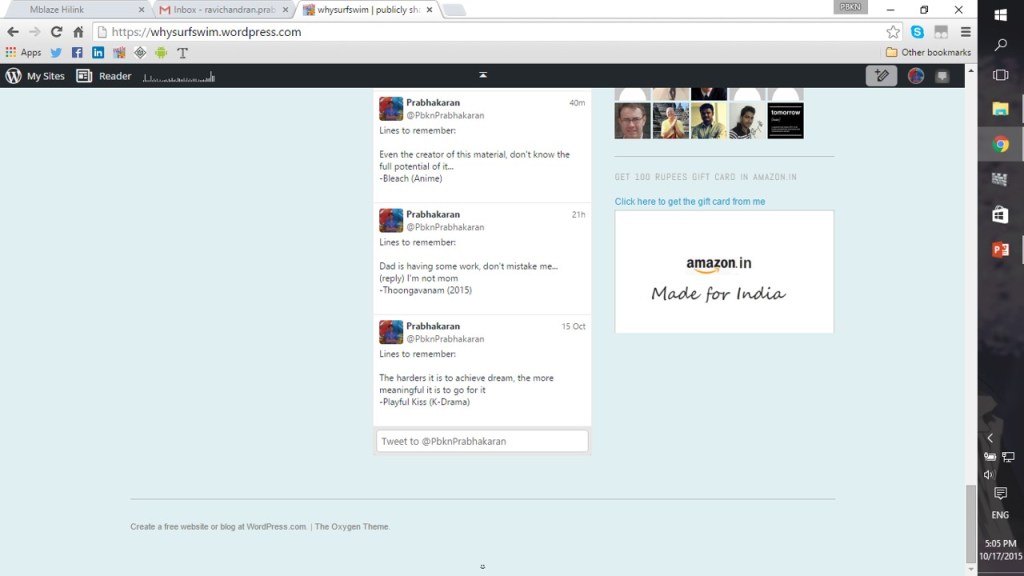Switch to the Mblaze Hilink tab
The height and width of the screenshot is (576, 1024).
coord(80,10)
